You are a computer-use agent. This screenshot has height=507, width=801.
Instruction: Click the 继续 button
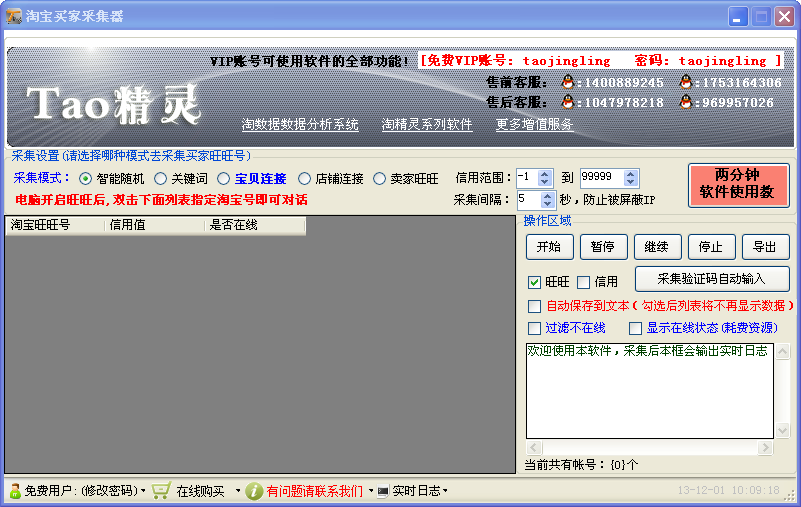click(657, 247)
